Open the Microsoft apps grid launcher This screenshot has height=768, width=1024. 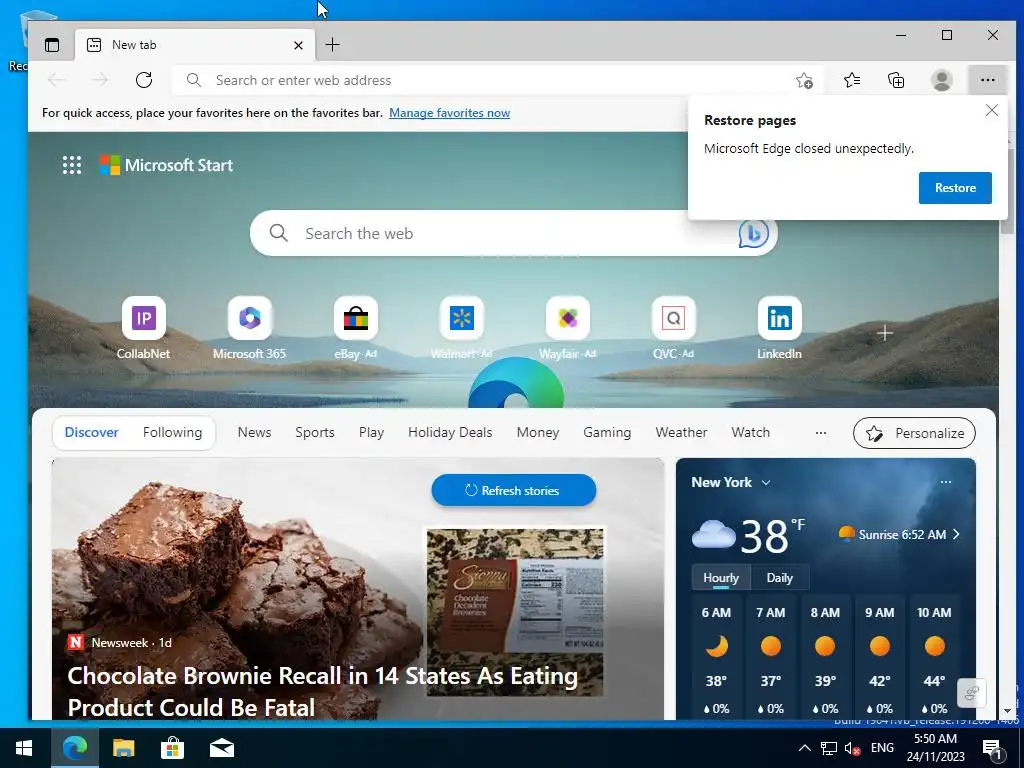pyautogui.click(x=72, y=165)
